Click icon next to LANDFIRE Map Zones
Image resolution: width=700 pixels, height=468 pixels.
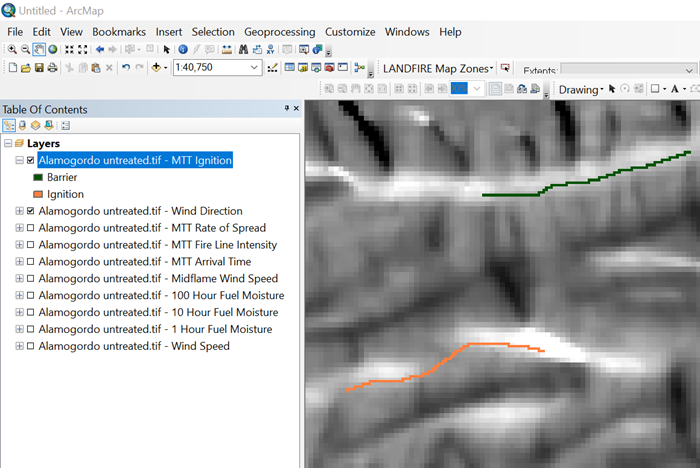(505, 68)
